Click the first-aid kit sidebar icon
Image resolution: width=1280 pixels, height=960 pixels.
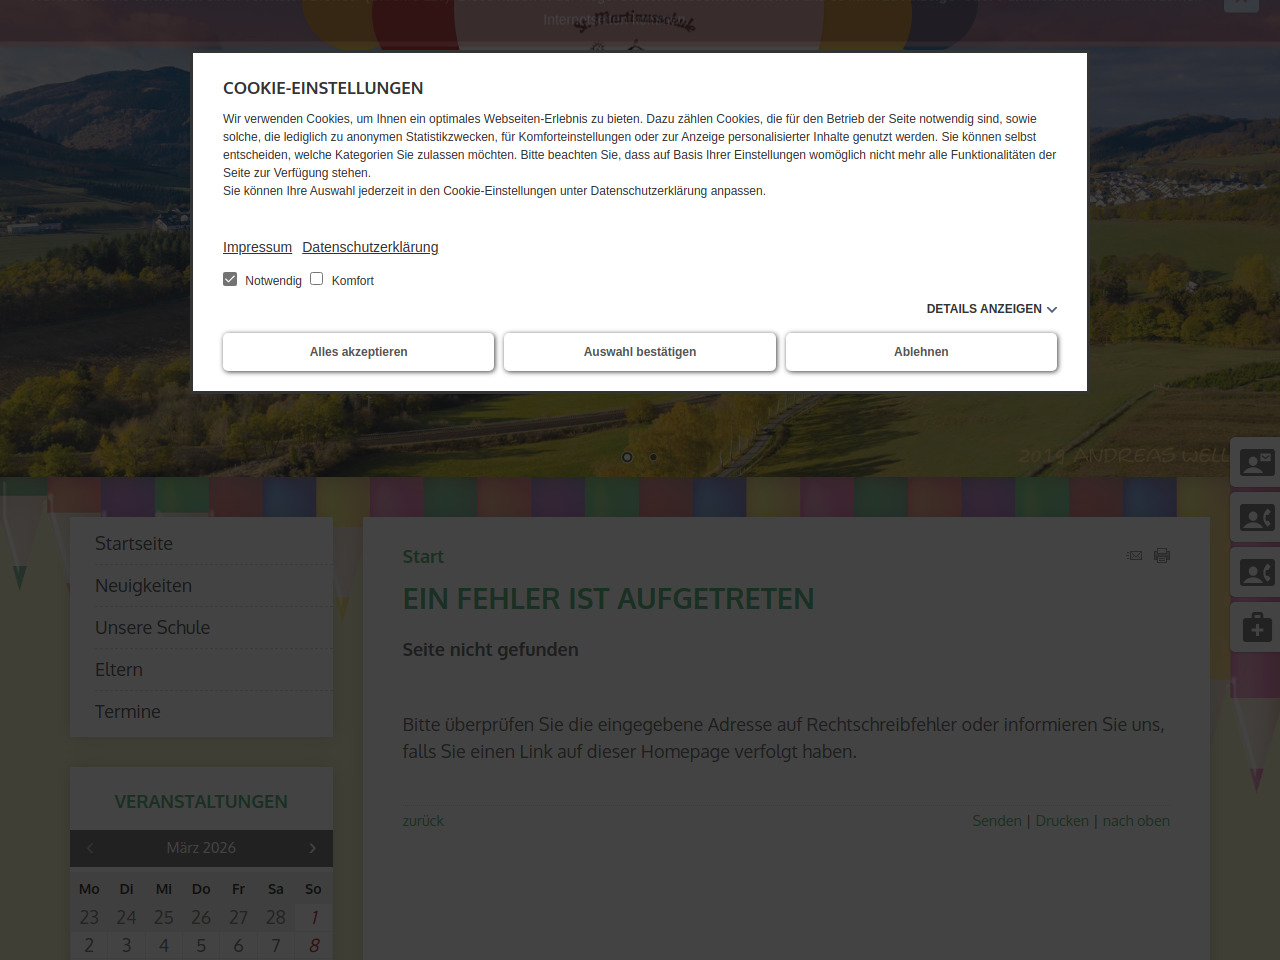point(1256,628)
